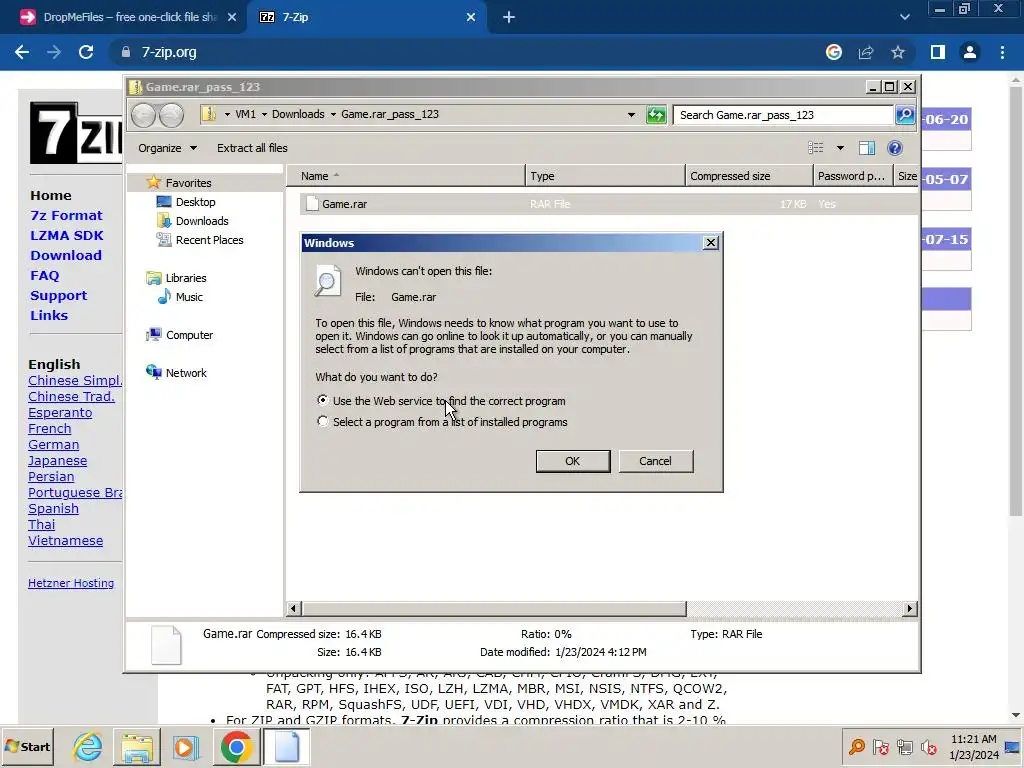1024x768 pixels.
Task: Open the Chrome tab search dropdown
Action: pos(904,17)
